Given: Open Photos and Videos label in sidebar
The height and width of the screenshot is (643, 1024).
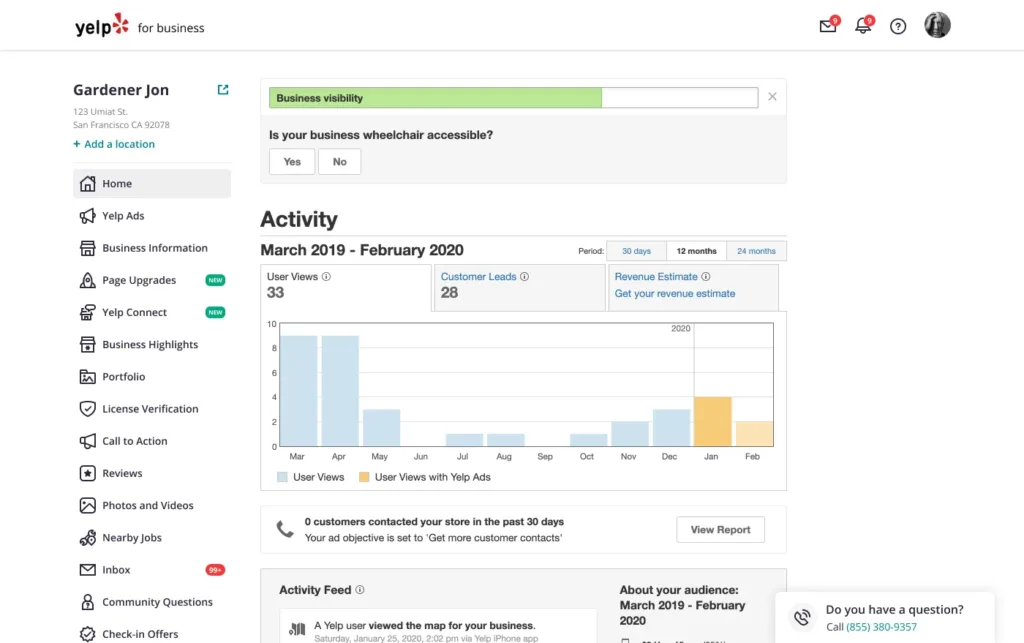Looking at the screenshot, I should (x=148, y=505).
